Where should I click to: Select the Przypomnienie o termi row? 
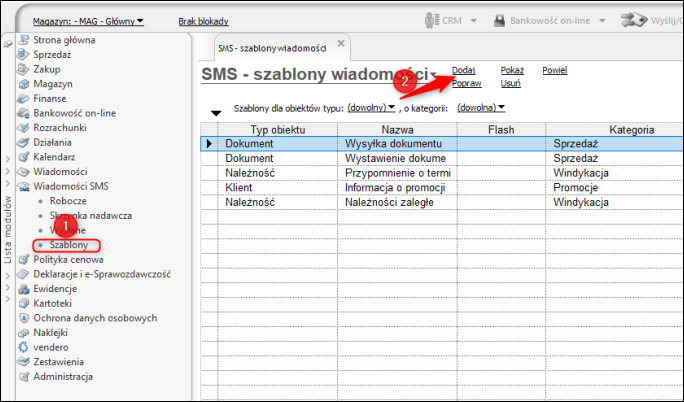point(442,173)
